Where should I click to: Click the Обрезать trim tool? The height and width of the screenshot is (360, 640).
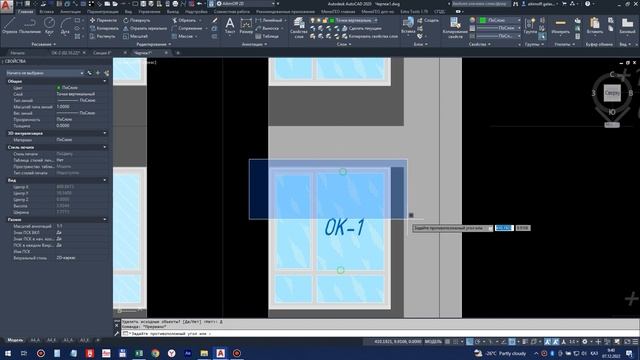point(184,20)
